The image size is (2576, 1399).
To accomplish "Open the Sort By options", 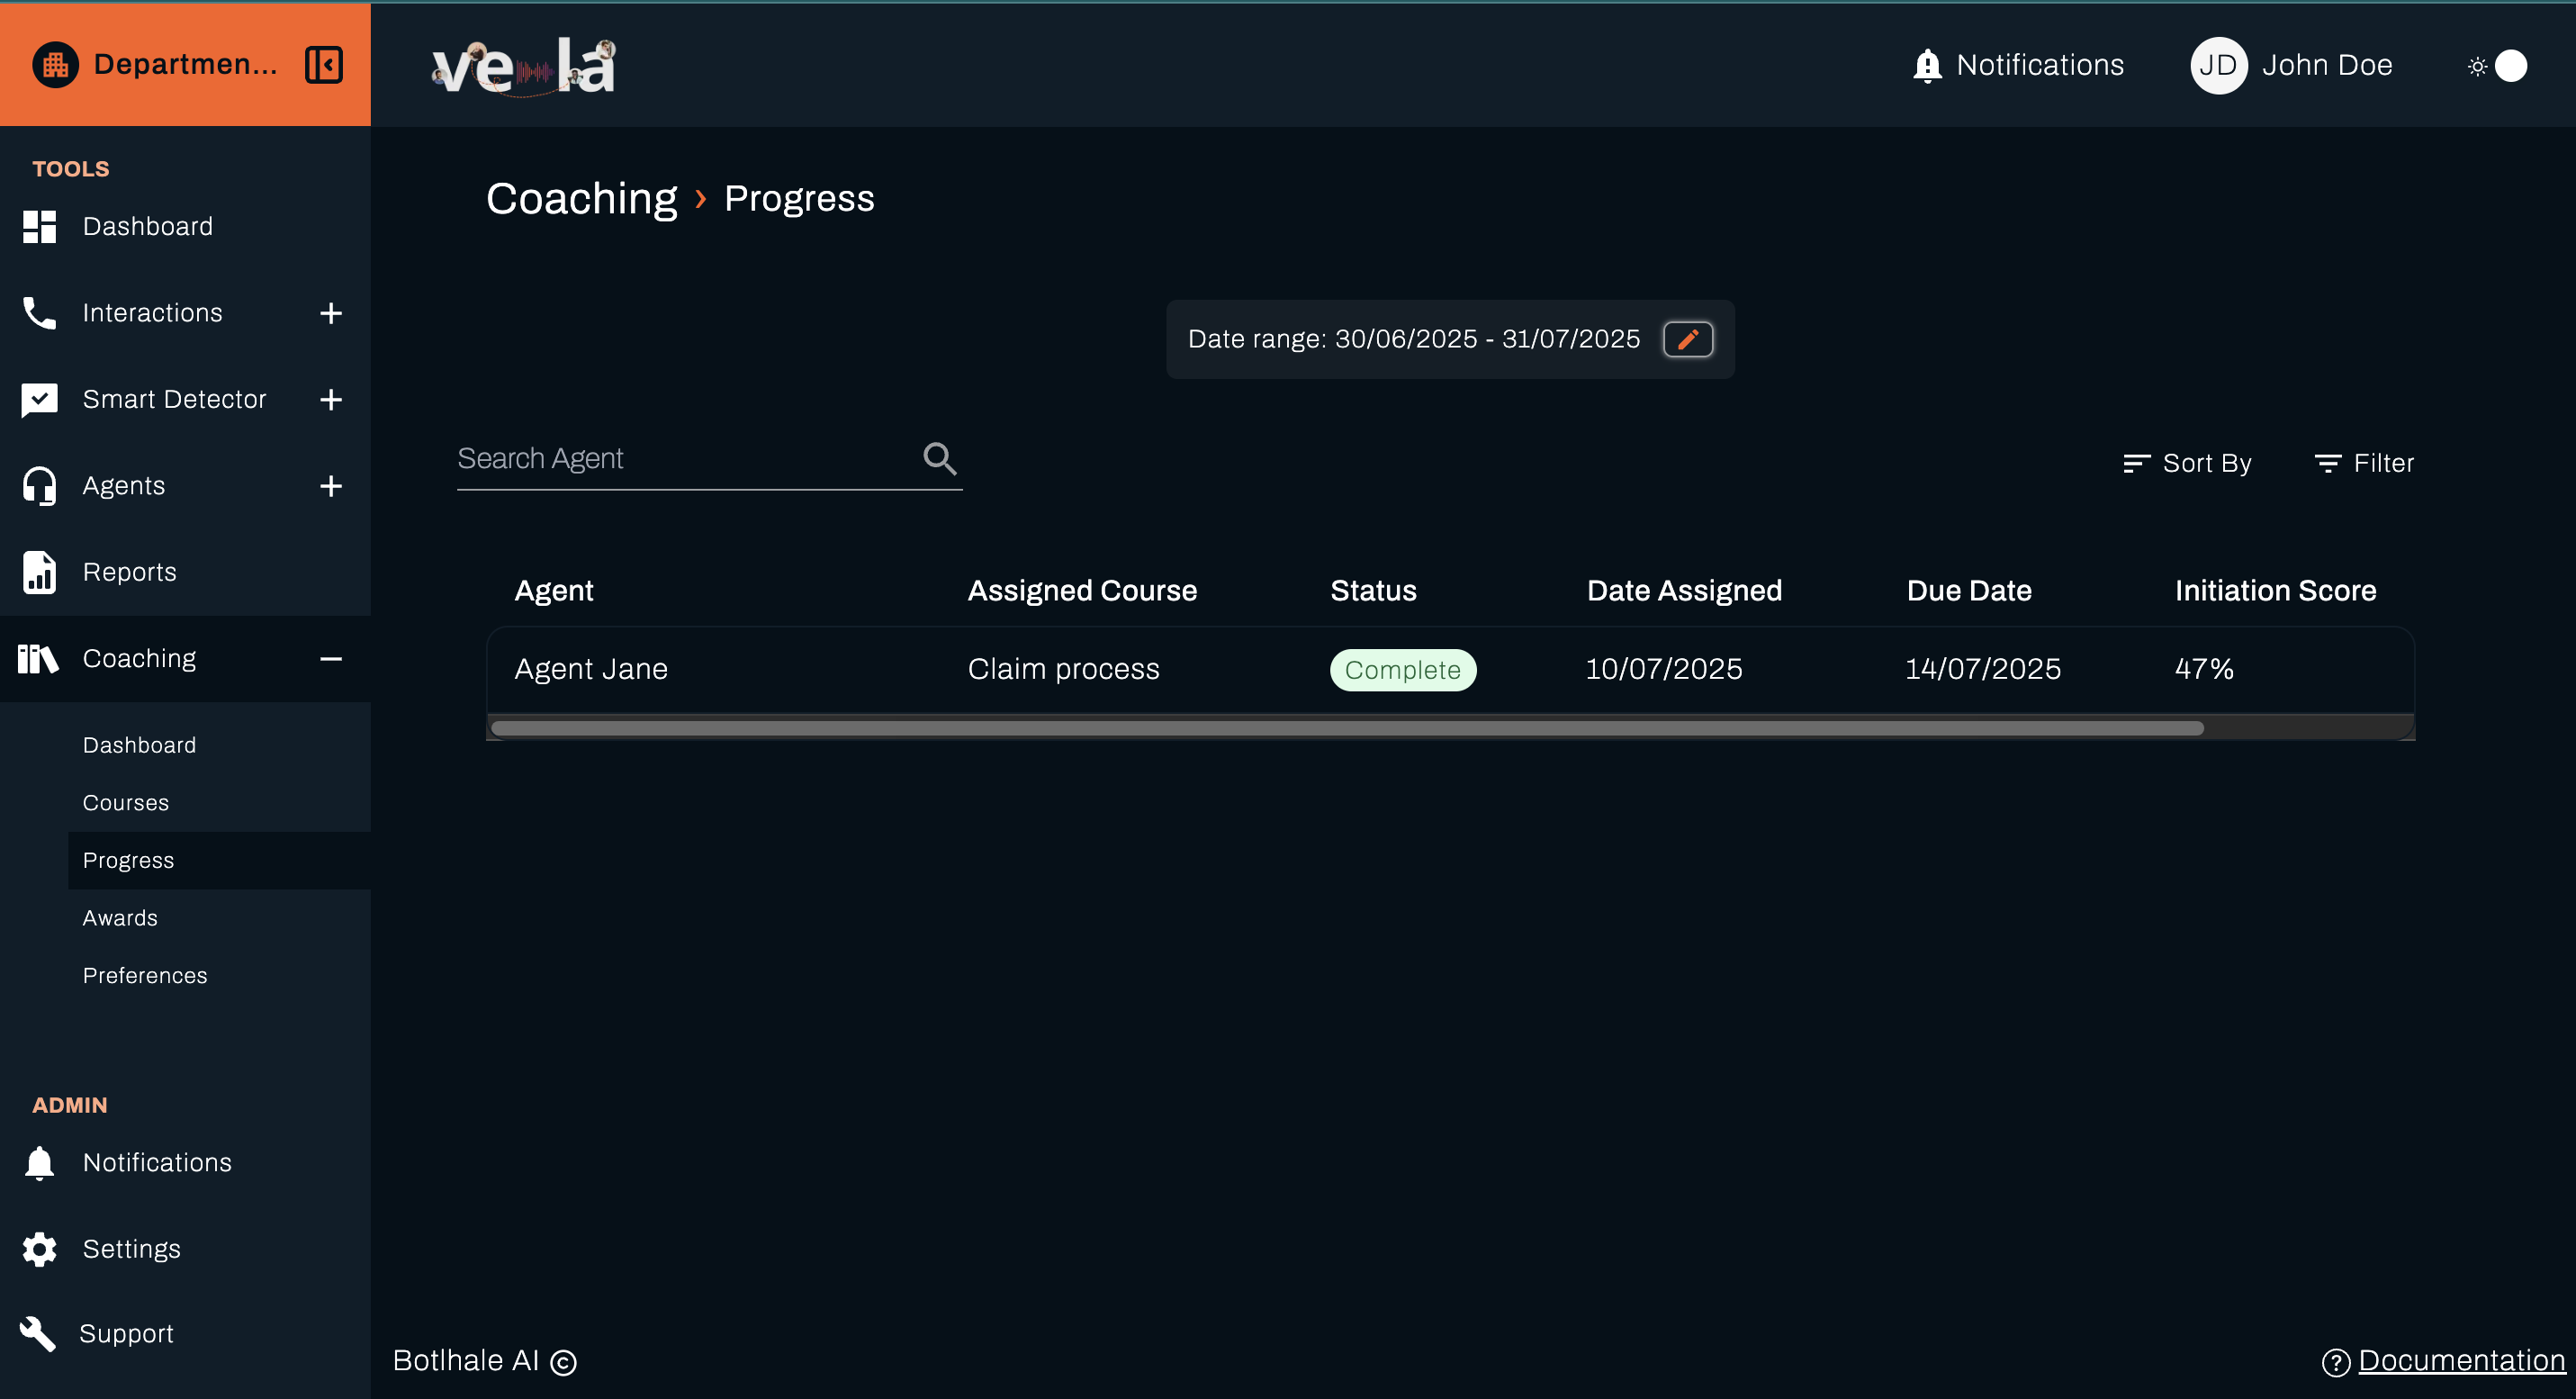I will point(2186,462).
